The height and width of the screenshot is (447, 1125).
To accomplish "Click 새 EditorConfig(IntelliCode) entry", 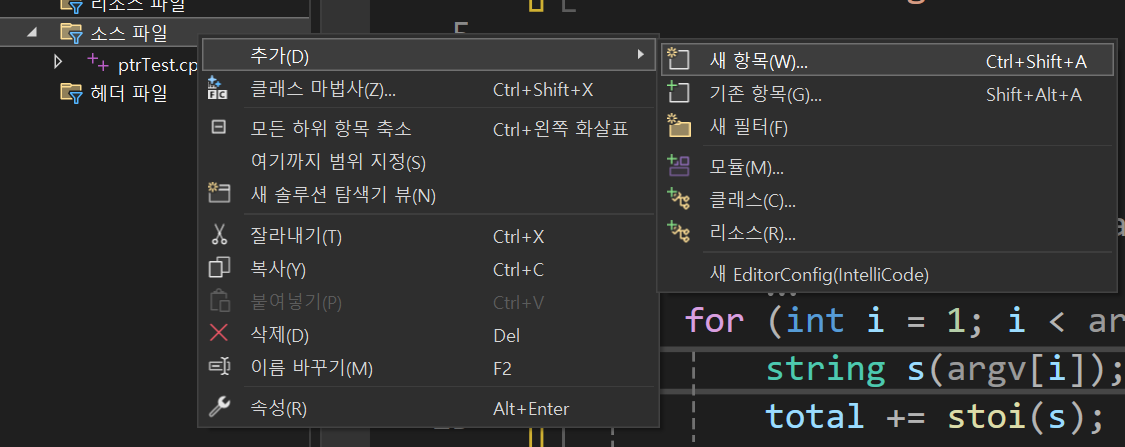I will (888, 274).
